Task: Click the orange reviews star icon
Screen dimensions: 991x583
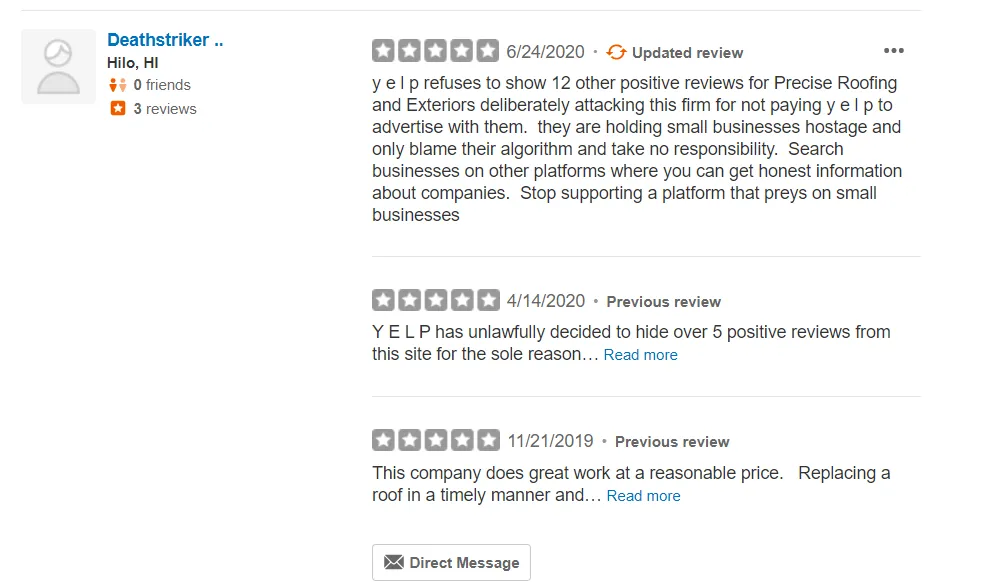Action: 118,109
